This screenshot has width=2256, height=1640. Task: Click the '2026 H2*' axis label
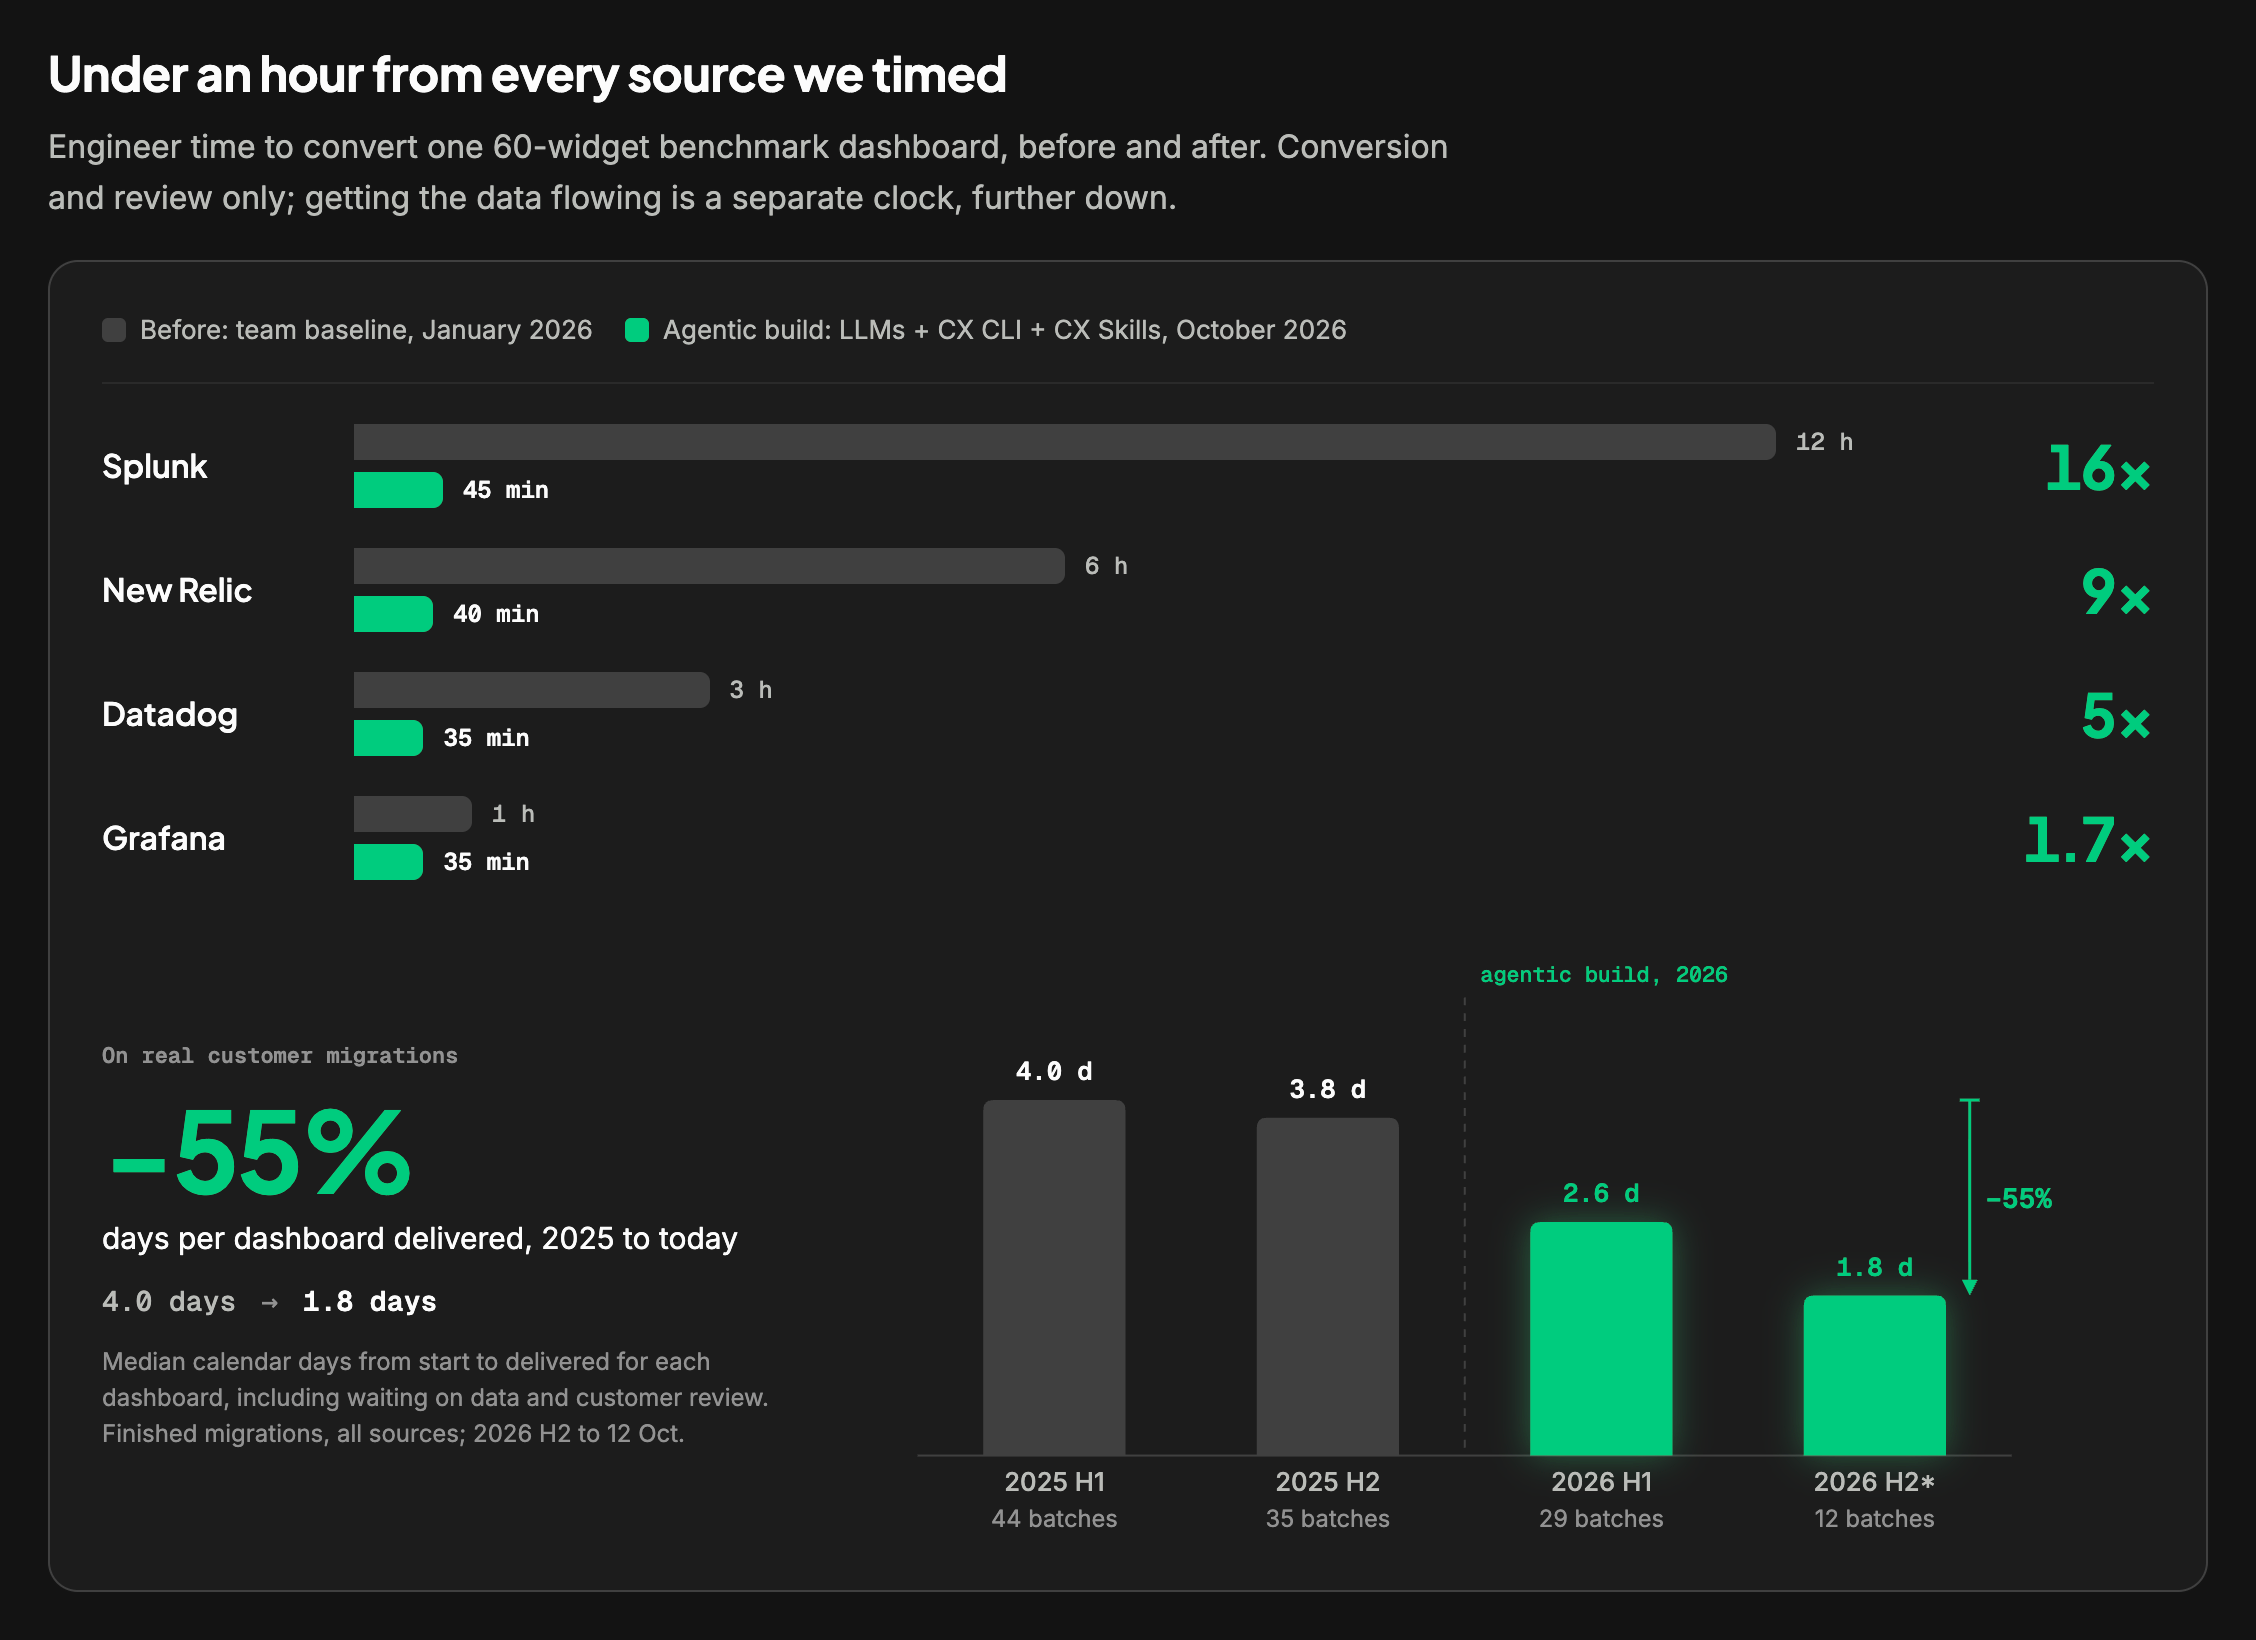pos(1875,1481)
